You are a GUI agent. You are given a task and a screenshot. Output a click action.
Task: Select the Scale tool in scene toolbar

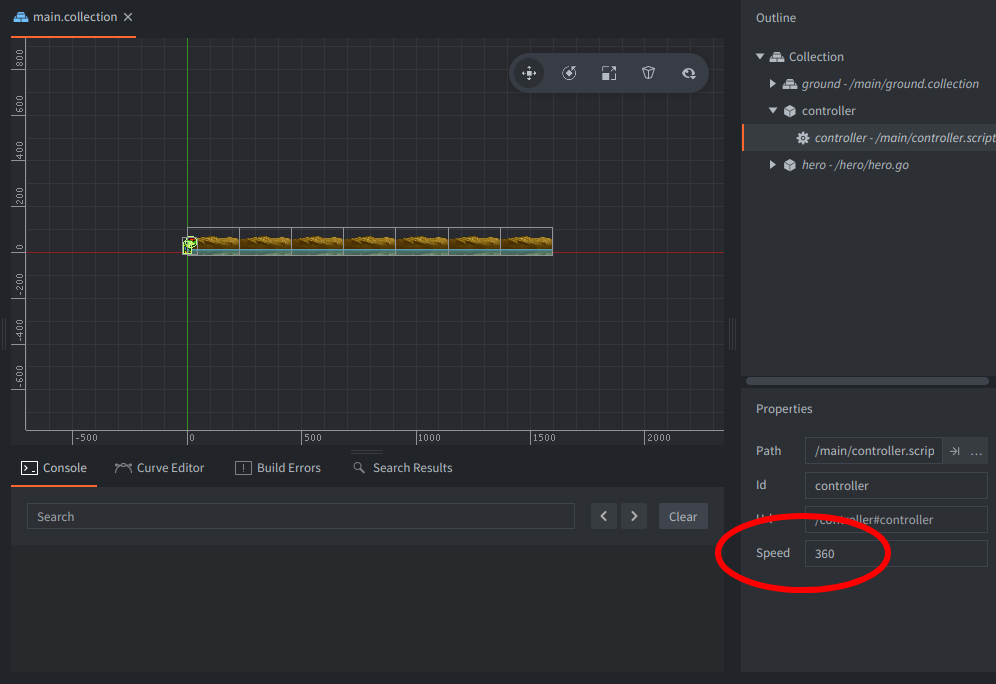pos(609,73)
